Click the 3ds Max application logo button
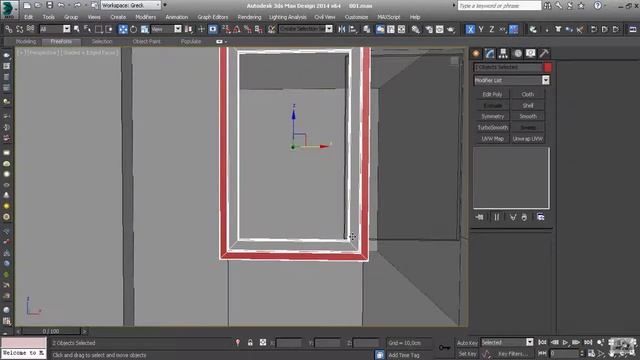This screenshot has width=640, height=360. (9, 9)
